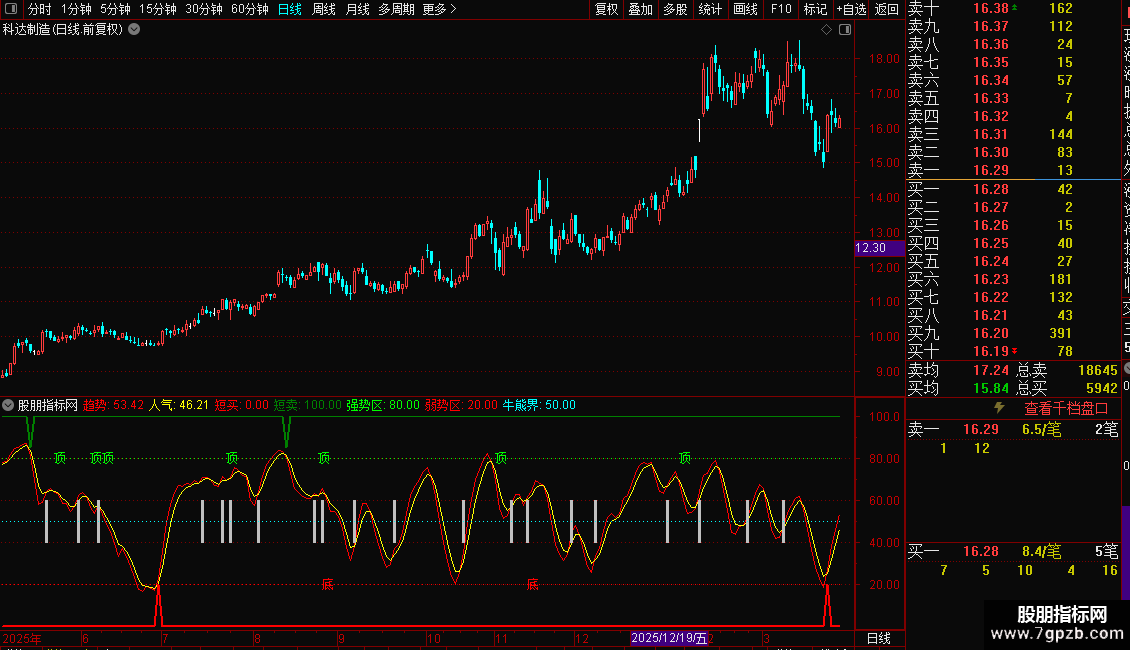Click the 买十 price 16.19
Image resolution: width=1130 pixels, height=650 pixels.
click(x=991, y=351)
